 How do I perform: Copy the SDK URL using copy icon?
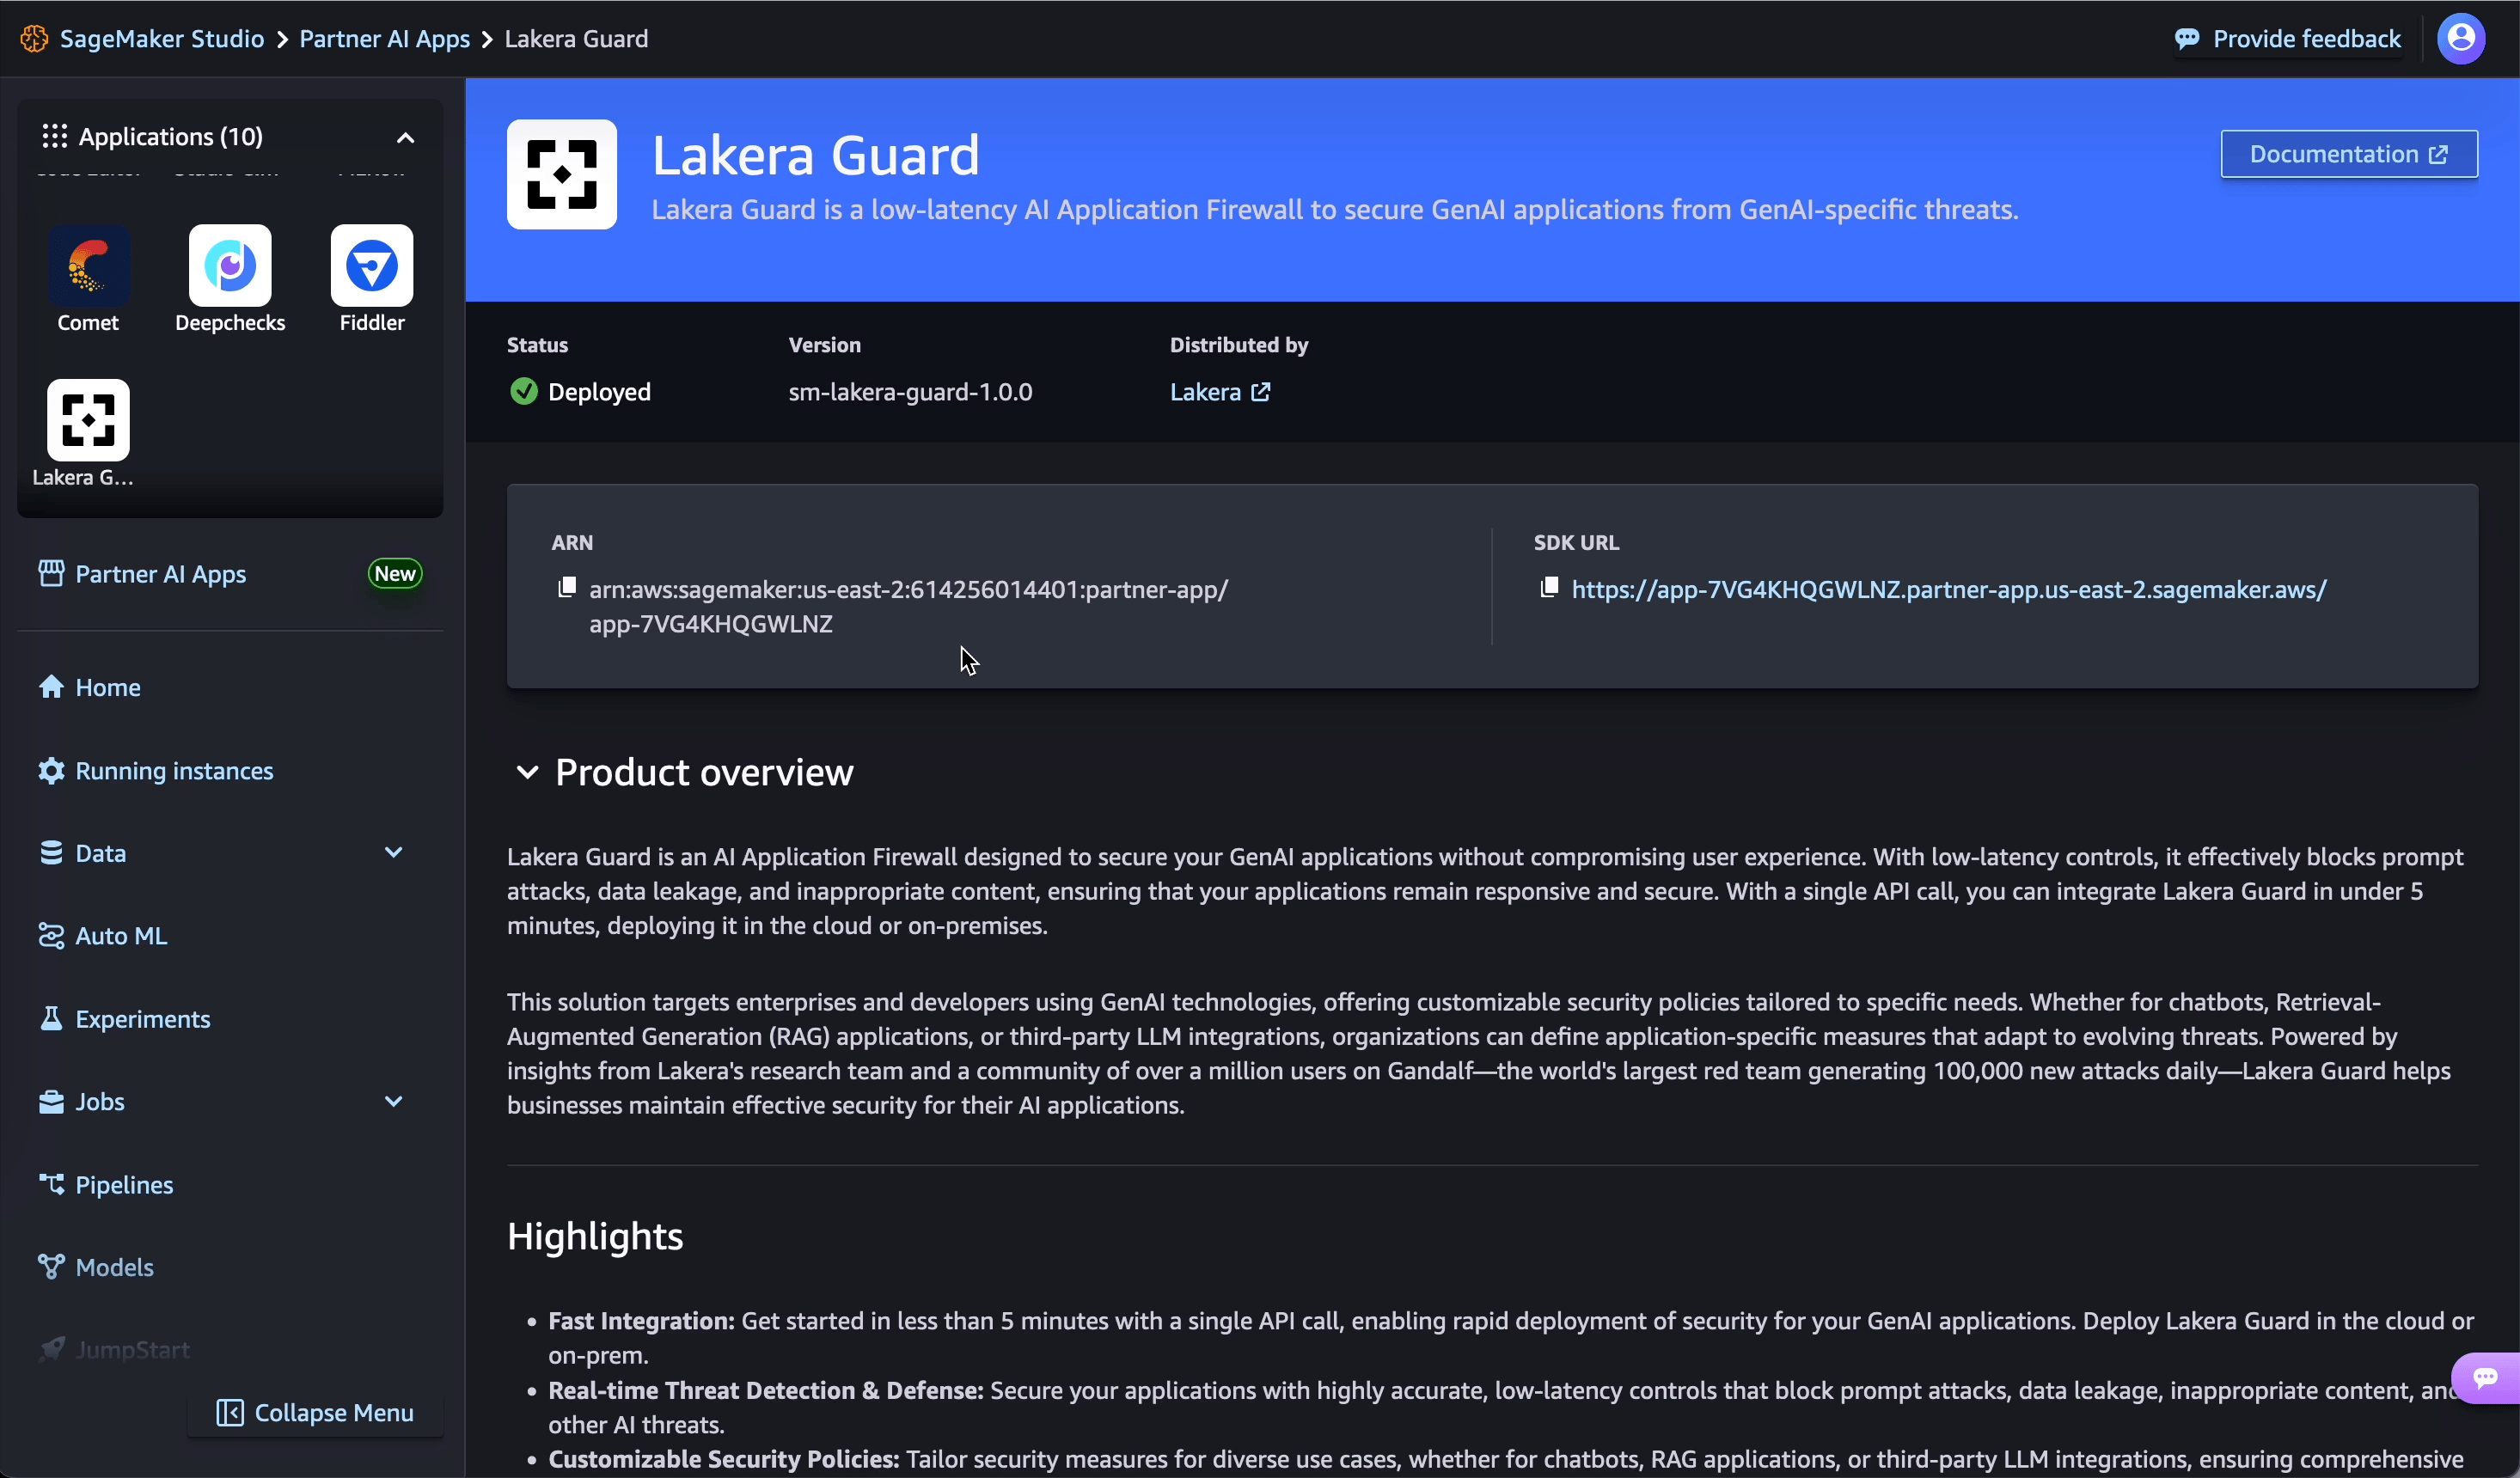1549,587
